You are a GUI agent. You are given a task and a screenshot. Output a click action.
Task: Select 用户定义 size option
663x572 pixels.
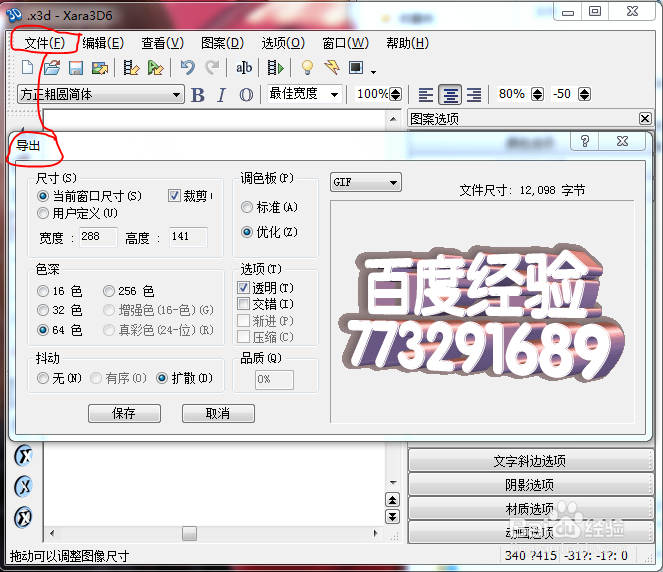click(77, 213)
